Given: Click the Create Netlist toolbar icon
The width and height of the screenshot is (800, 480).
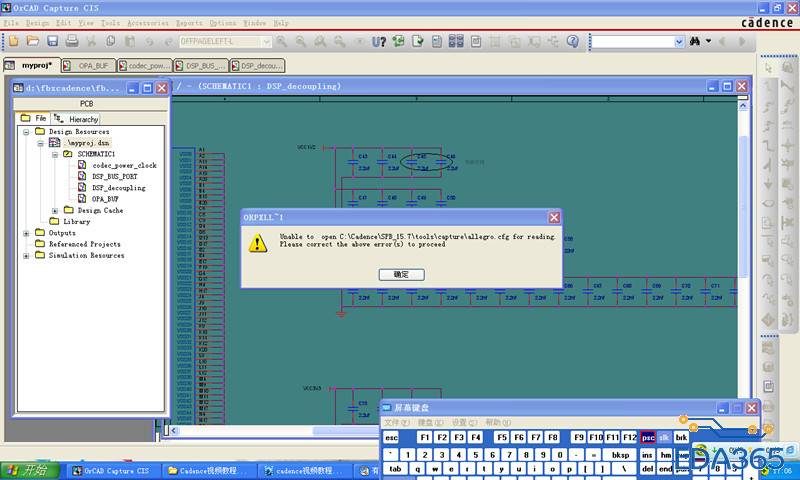Looking at the screenshot, I should pyautogui.click(x=437, y=41).
